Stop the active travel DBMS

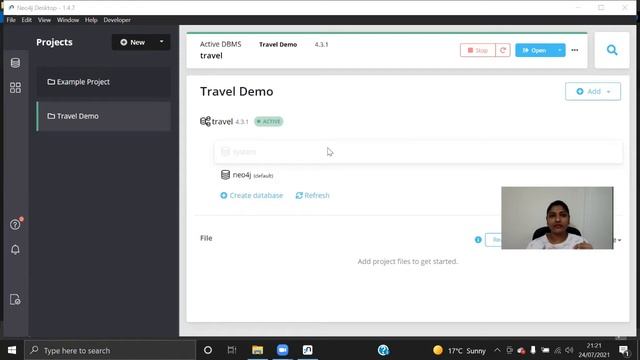click(x=478, y=50)
